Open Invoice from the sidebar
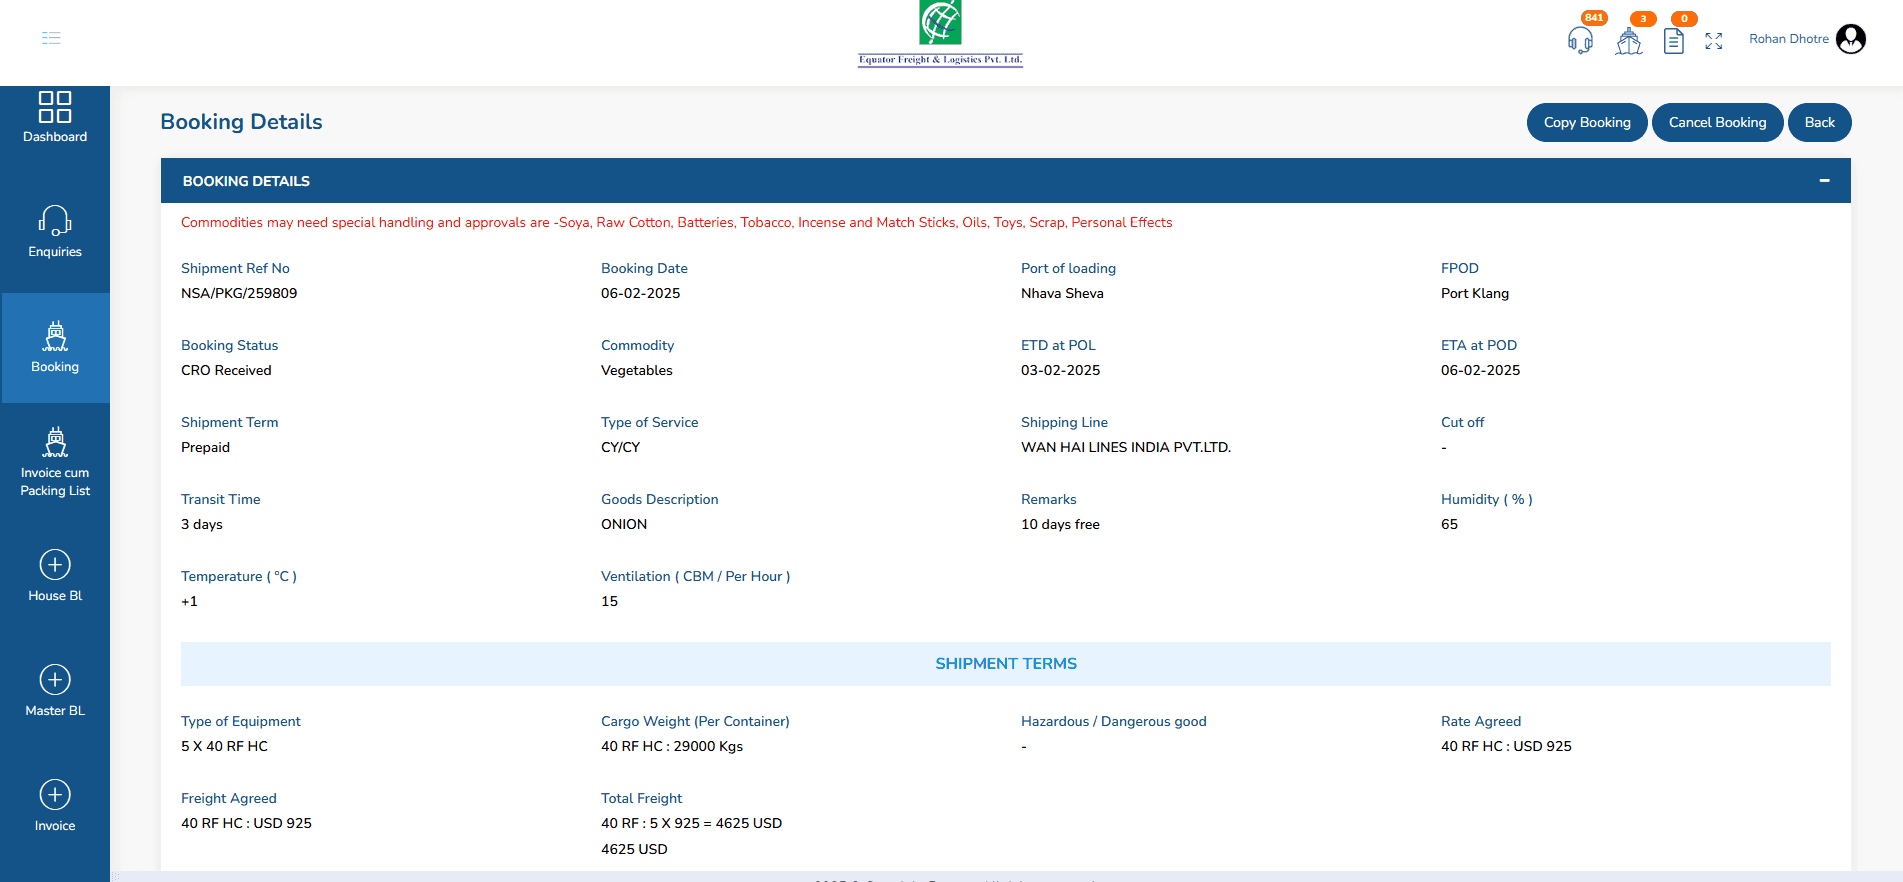 point(55,807)
